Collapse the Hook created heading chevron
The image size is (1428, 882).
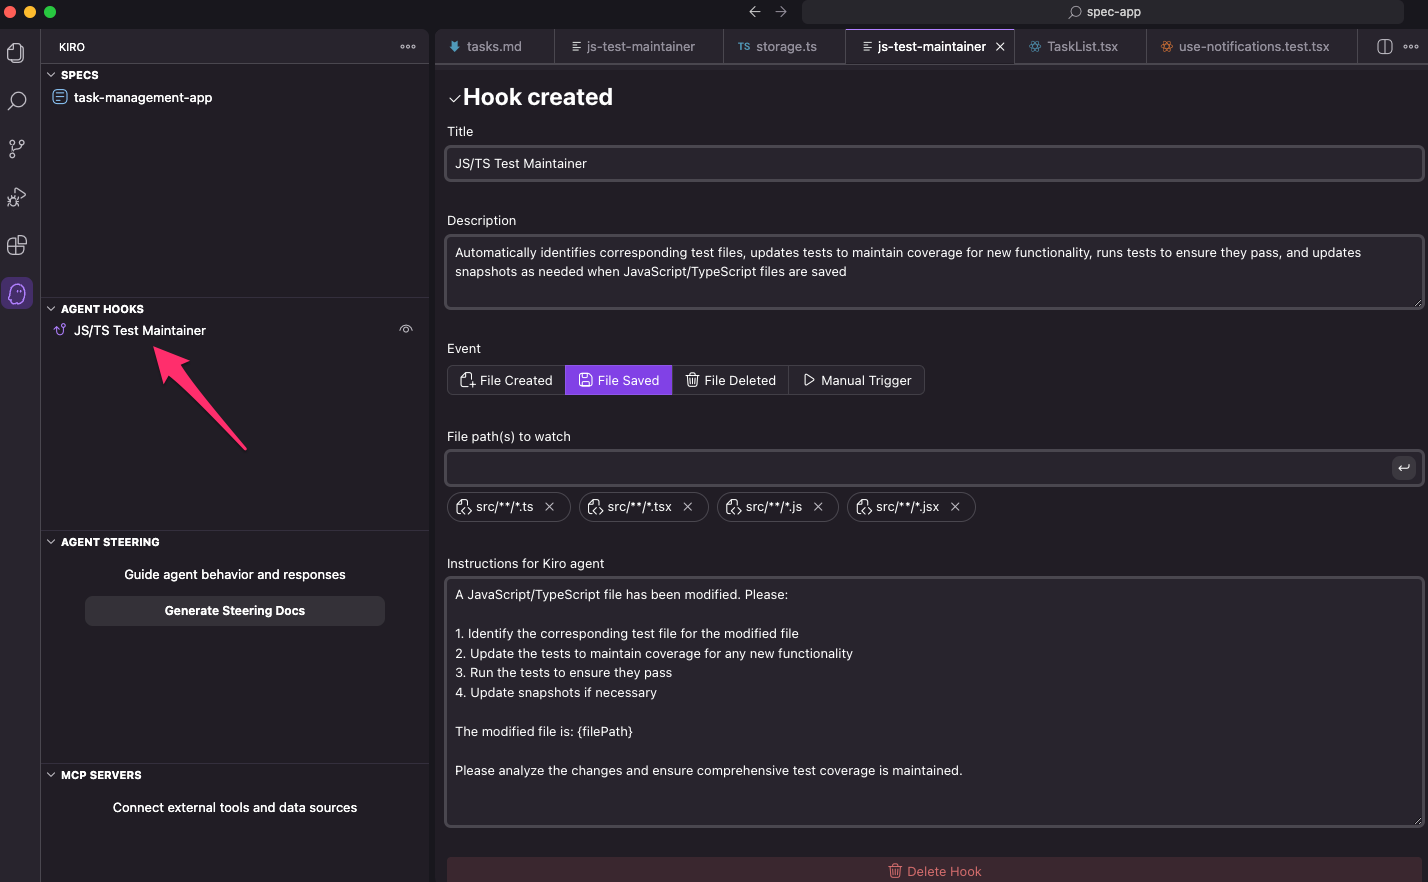pyautogui.click(x=454, y=98)
